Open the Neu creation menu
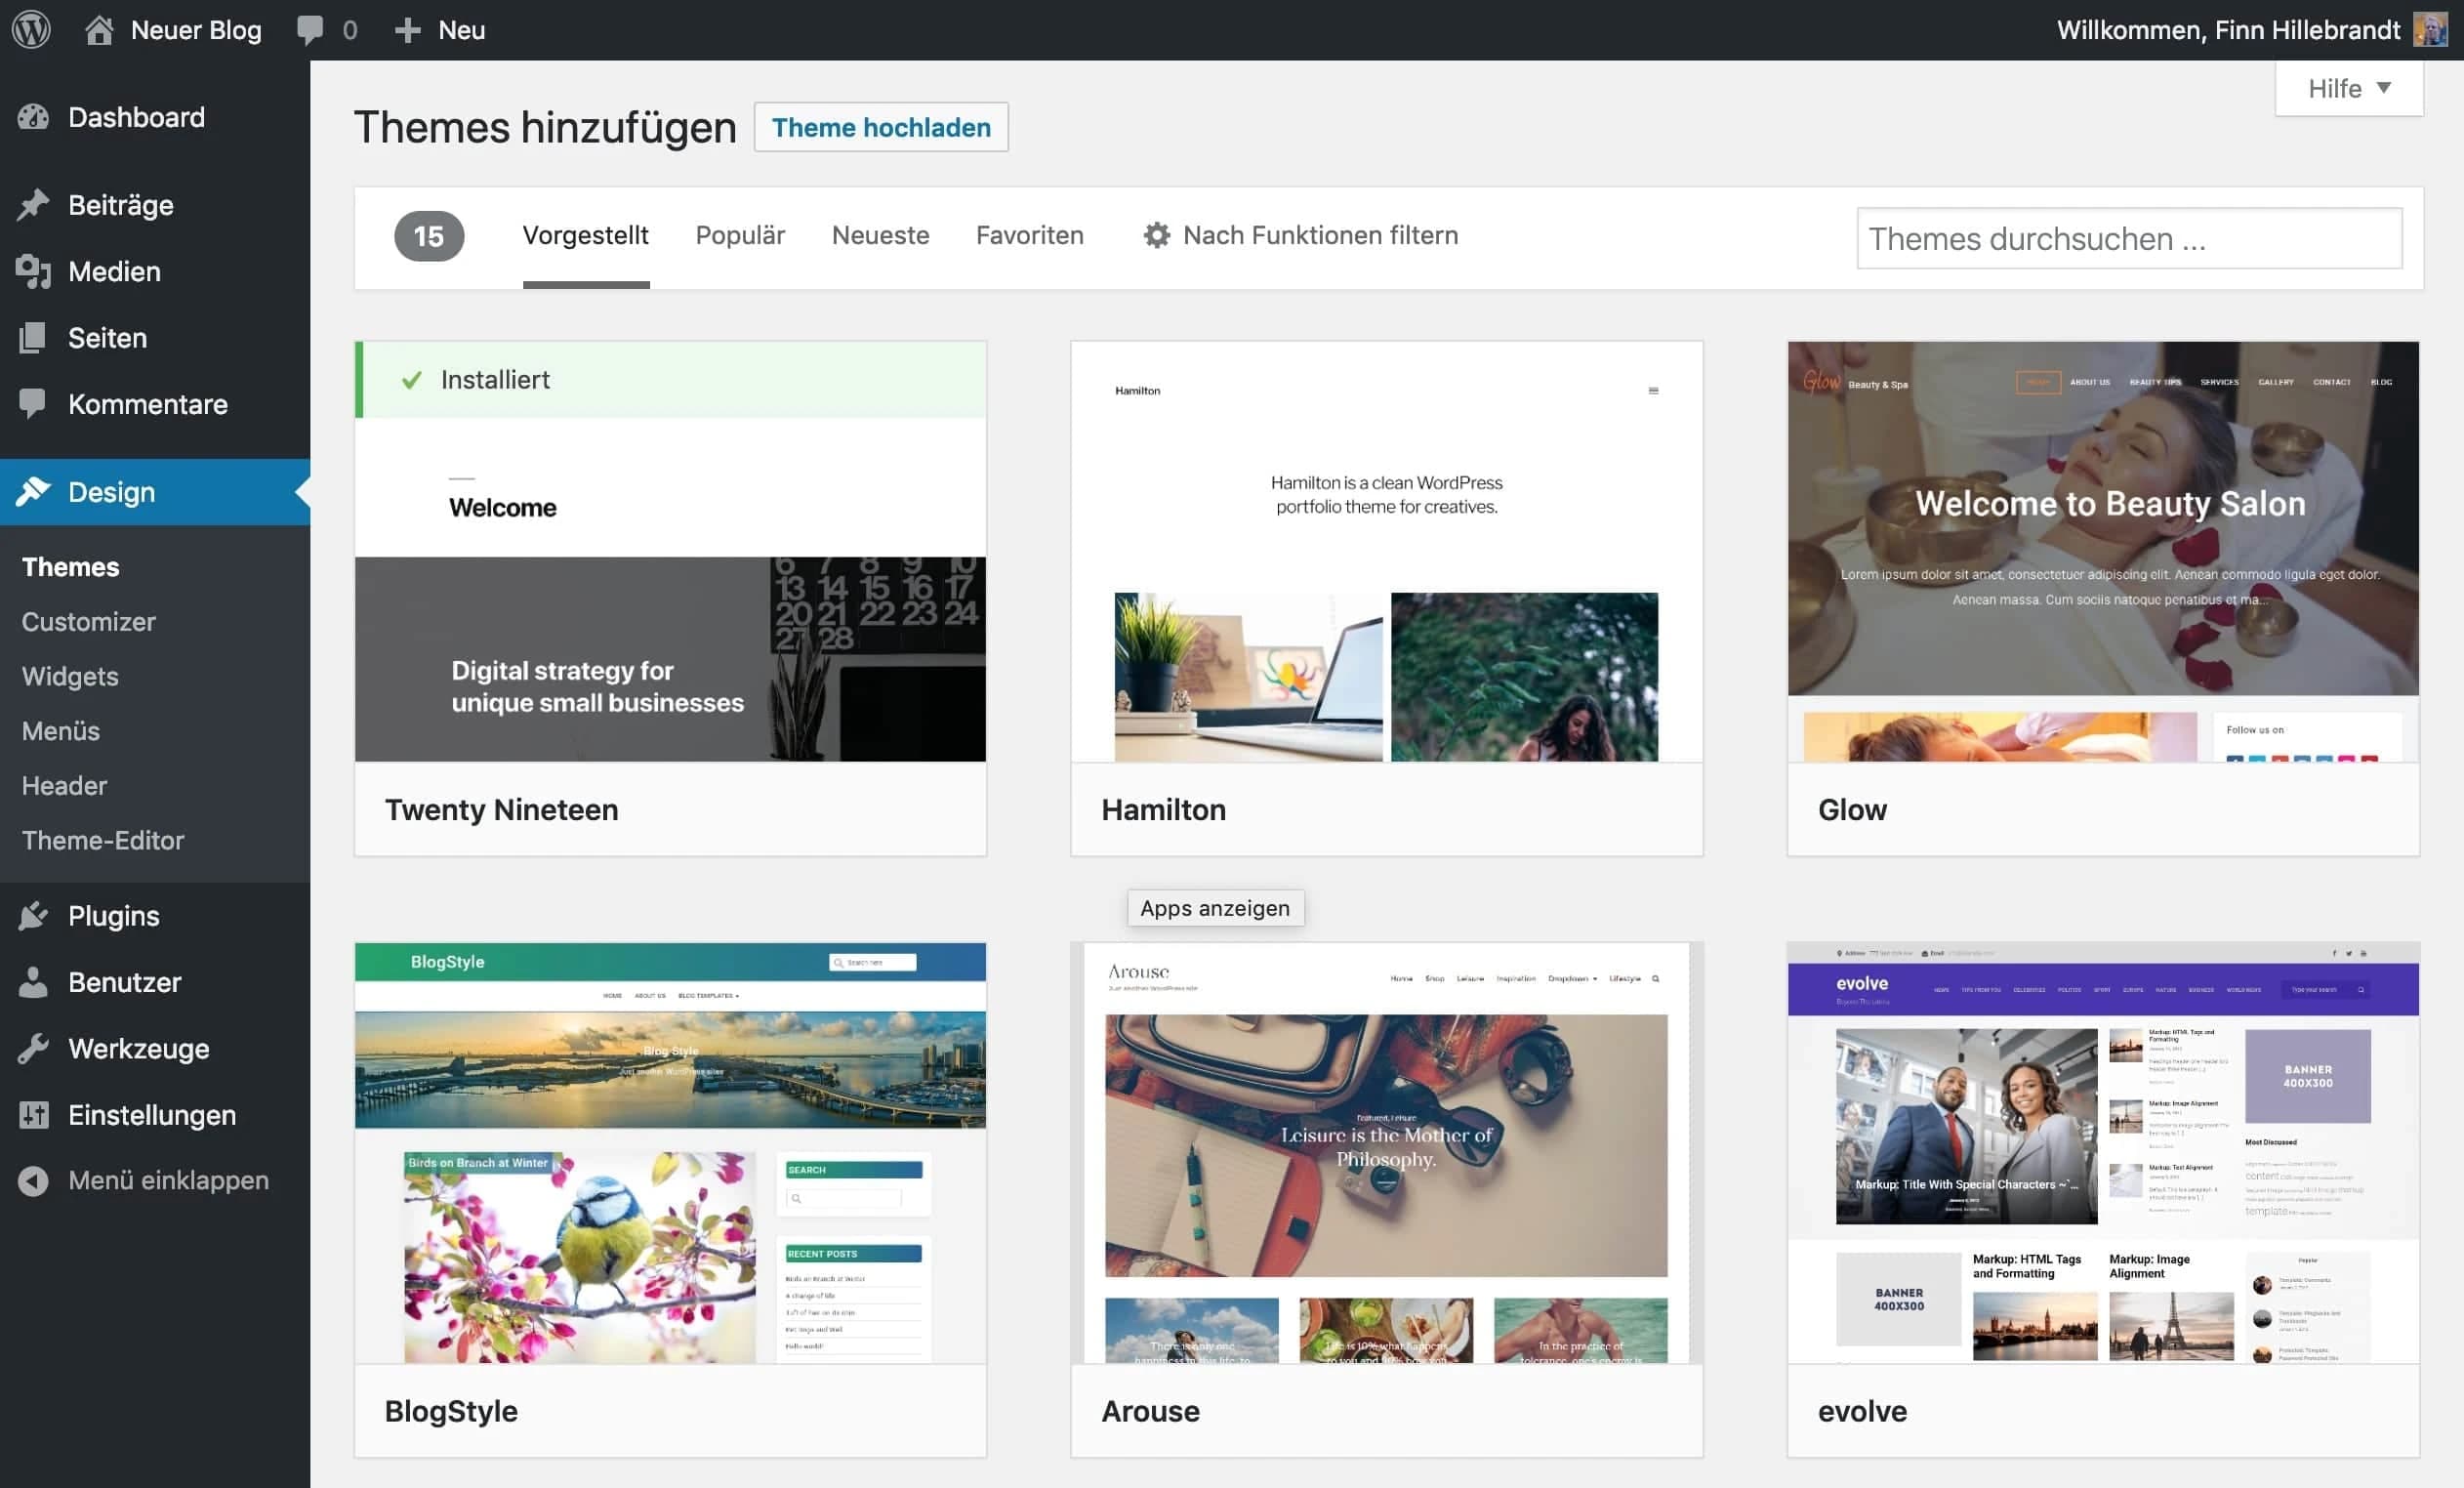2464x1488 pixels. pyautogui.click(x=439, y=29)
